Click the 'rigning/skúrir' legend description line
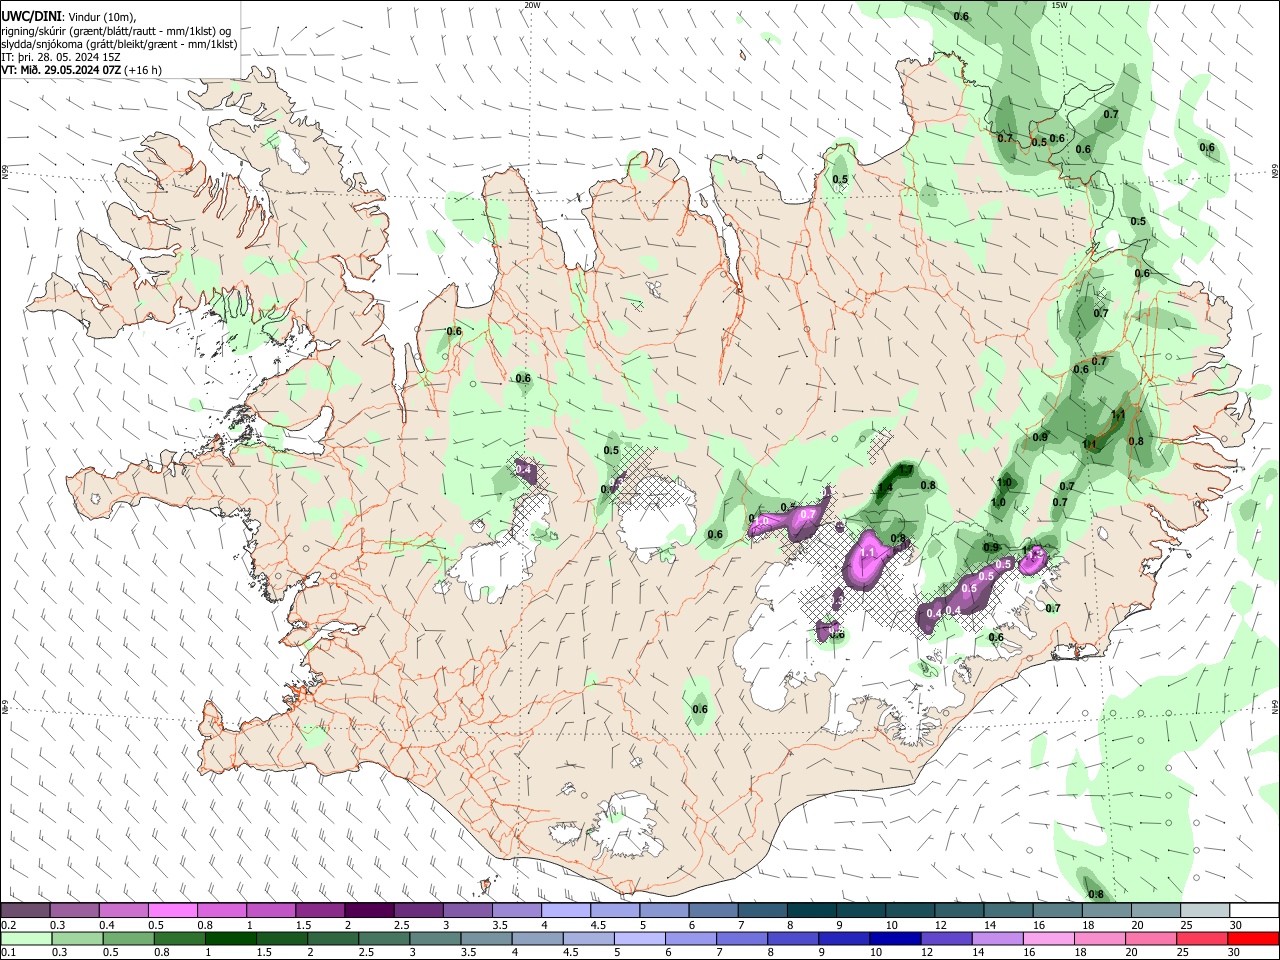 coord(116,30)
